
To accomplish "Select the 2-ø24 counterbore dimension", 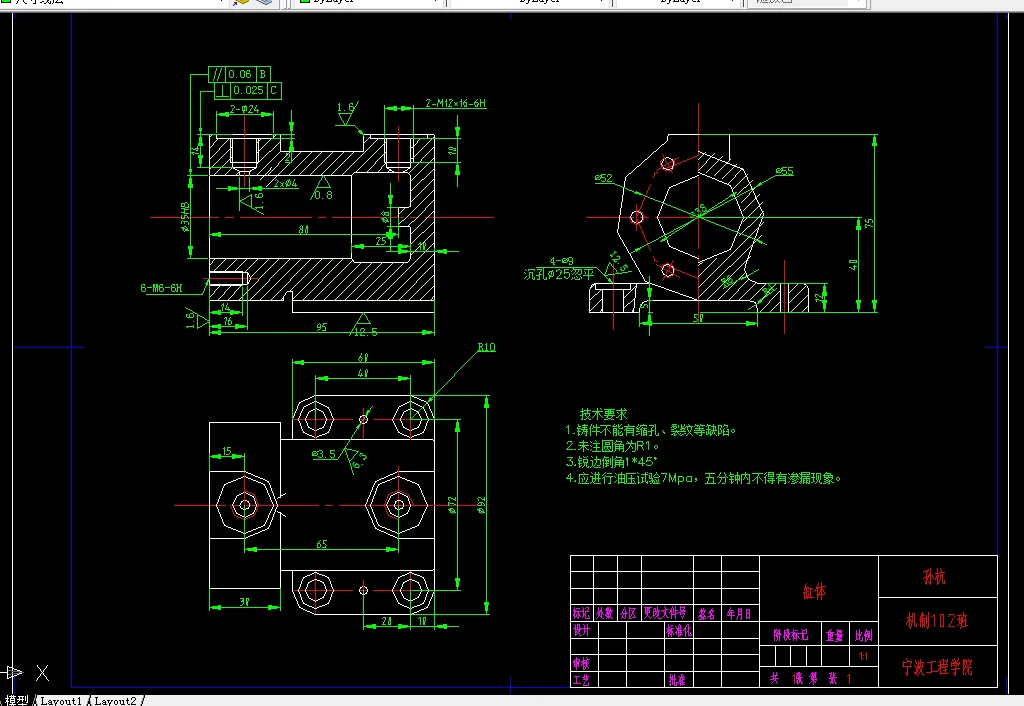I will tap(244, 109).
